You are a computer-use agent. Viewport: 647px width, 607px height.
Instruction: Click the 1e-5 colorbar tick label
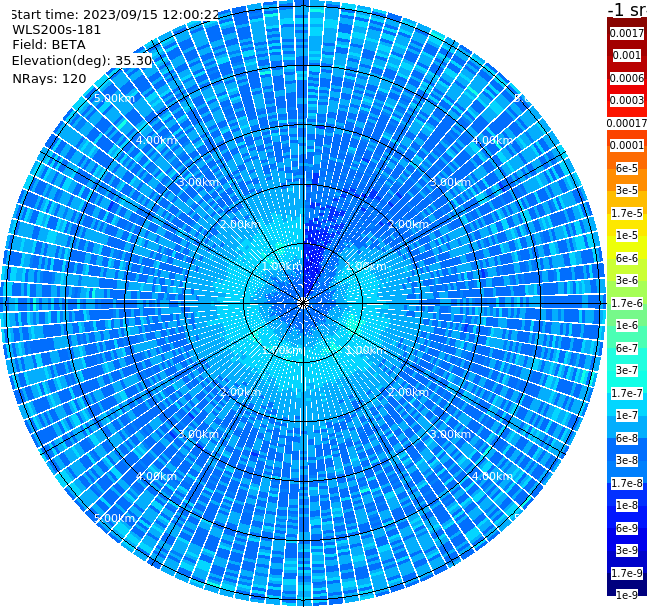pos(627,235)
